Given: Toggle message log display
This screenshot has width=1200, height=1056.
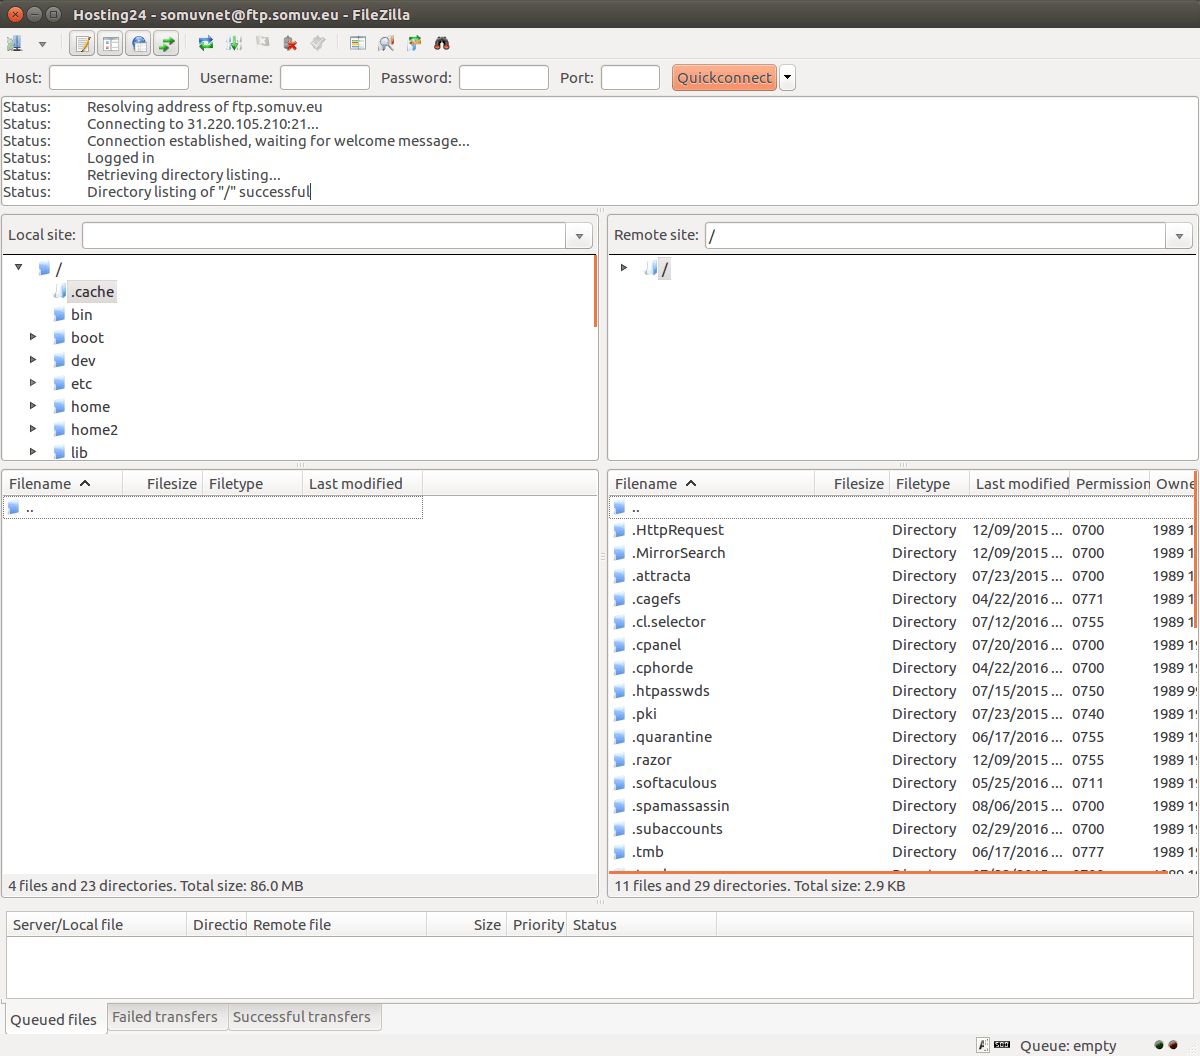Looking at the screenshot, I should pyautogui.click(x=83, y=43).
